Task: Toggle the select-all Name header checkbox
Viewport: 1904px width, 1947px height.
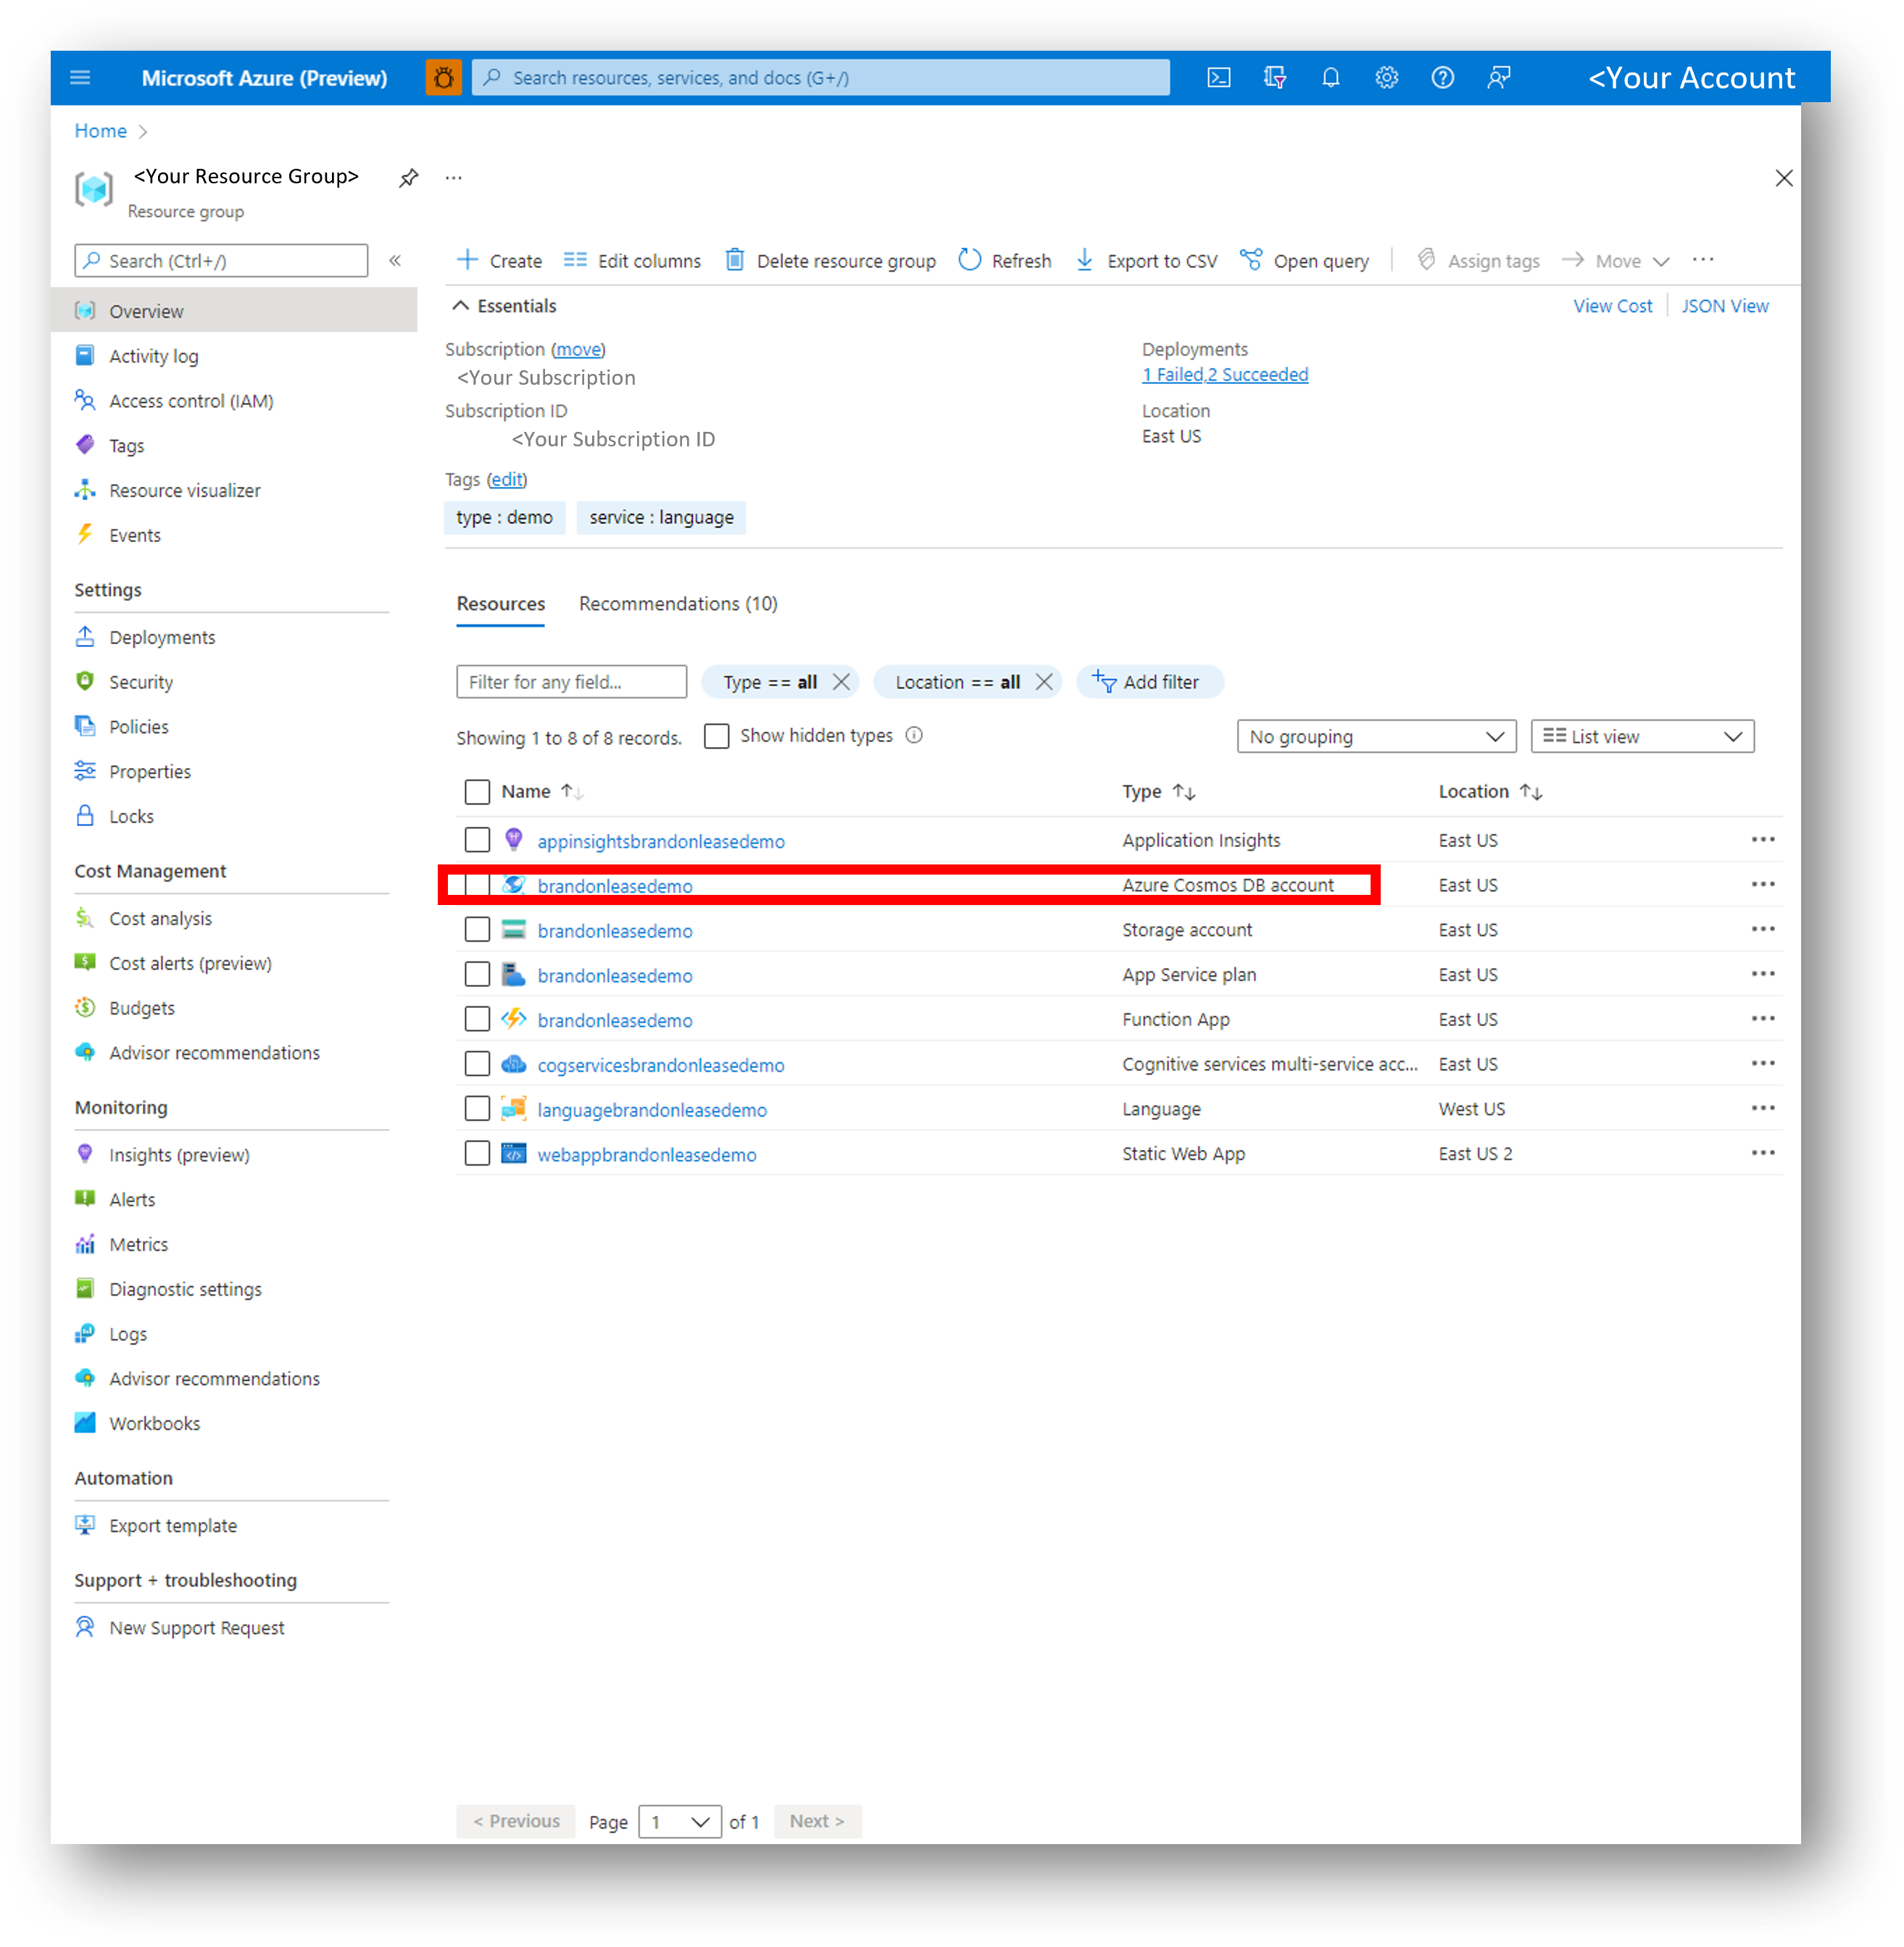Action: (477, 792)
